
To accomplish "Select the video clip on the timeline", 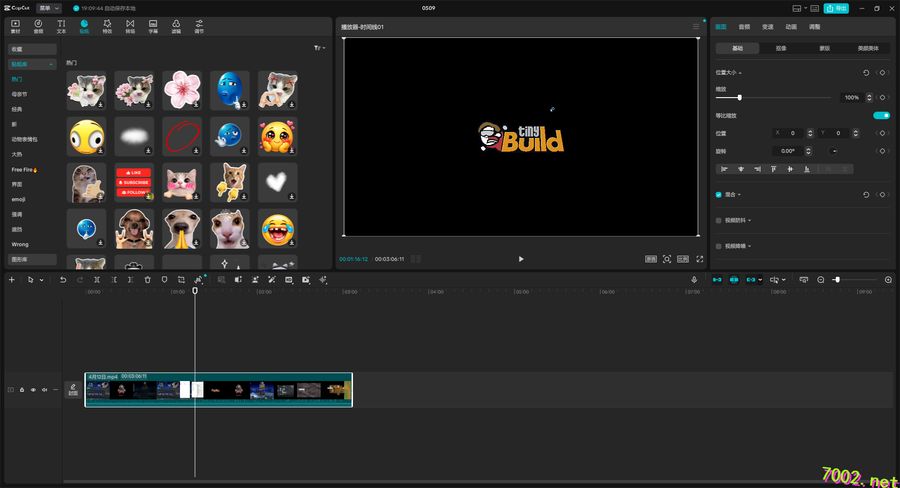I will point(218,390).
